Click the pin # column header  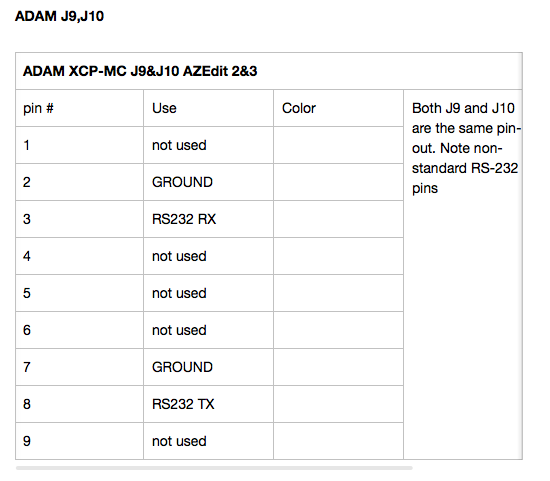80,108
